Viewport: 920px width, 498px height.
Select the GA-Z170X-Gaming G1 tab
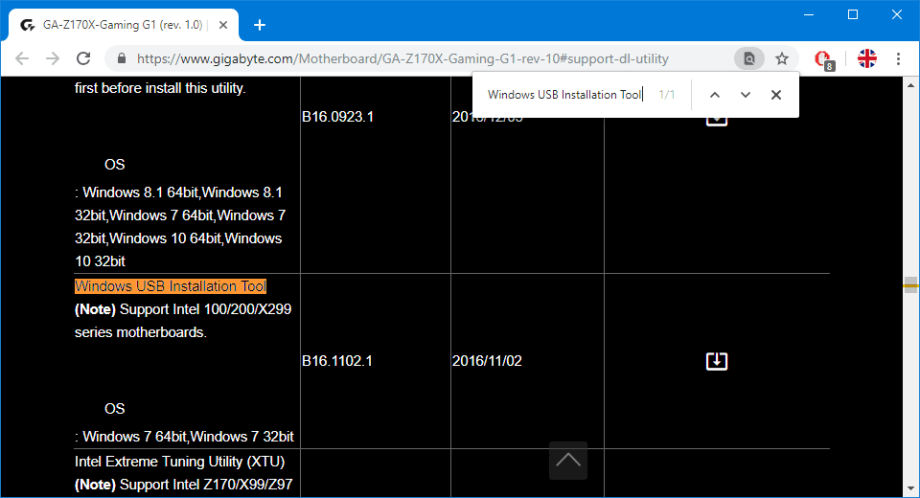pyautogui.click(x=120, y=25)
